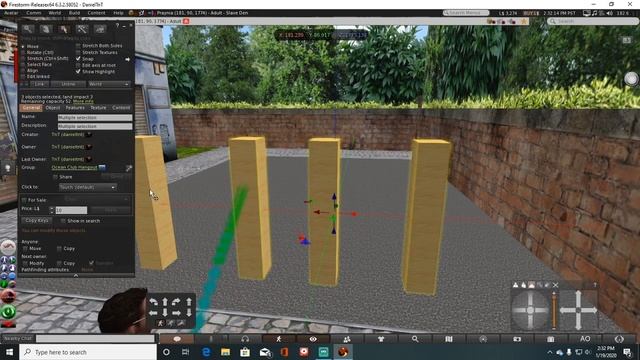The width and height of the screenshot is (640, 360).
Task: Open the sale type dropdown
Action: tap(96, 200)
